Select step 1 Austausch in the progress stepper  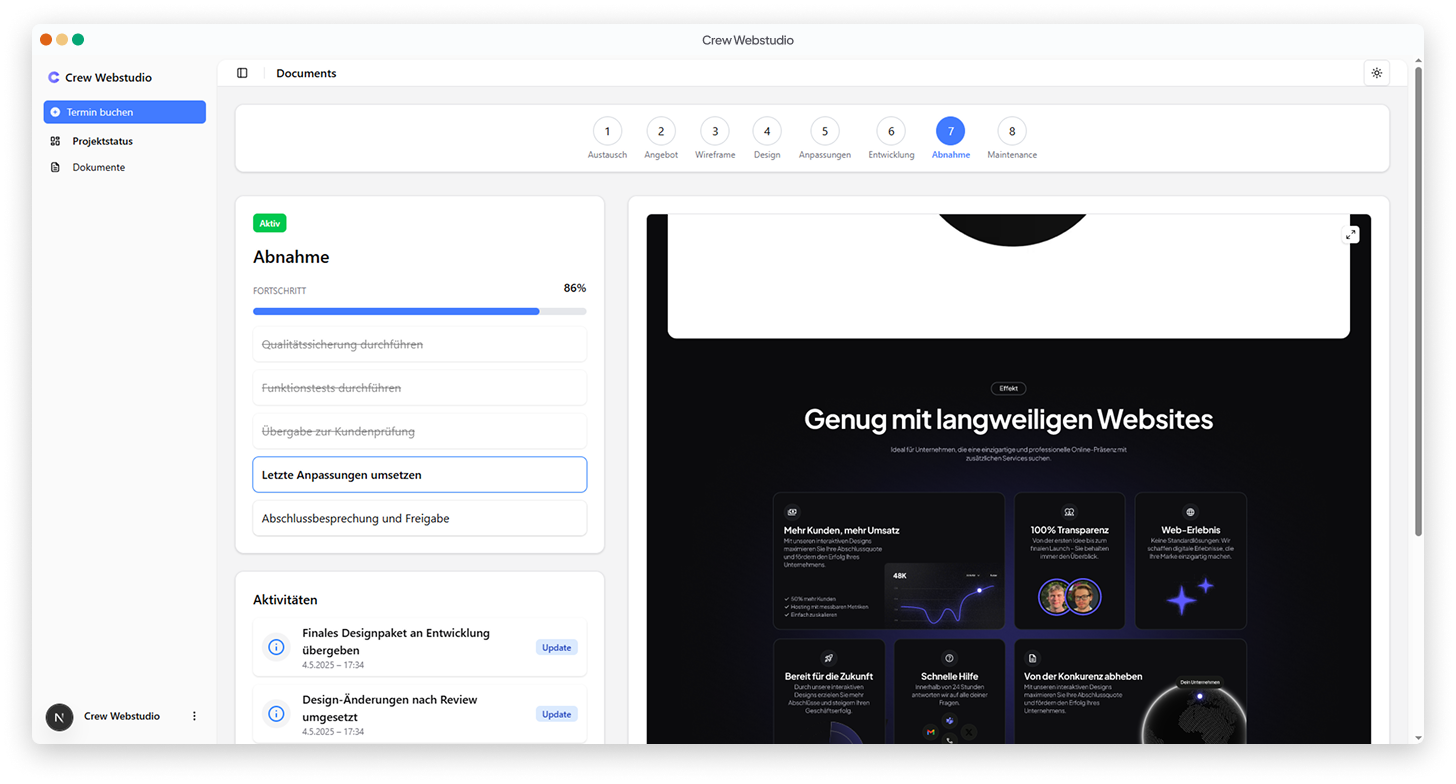point(607,131)
